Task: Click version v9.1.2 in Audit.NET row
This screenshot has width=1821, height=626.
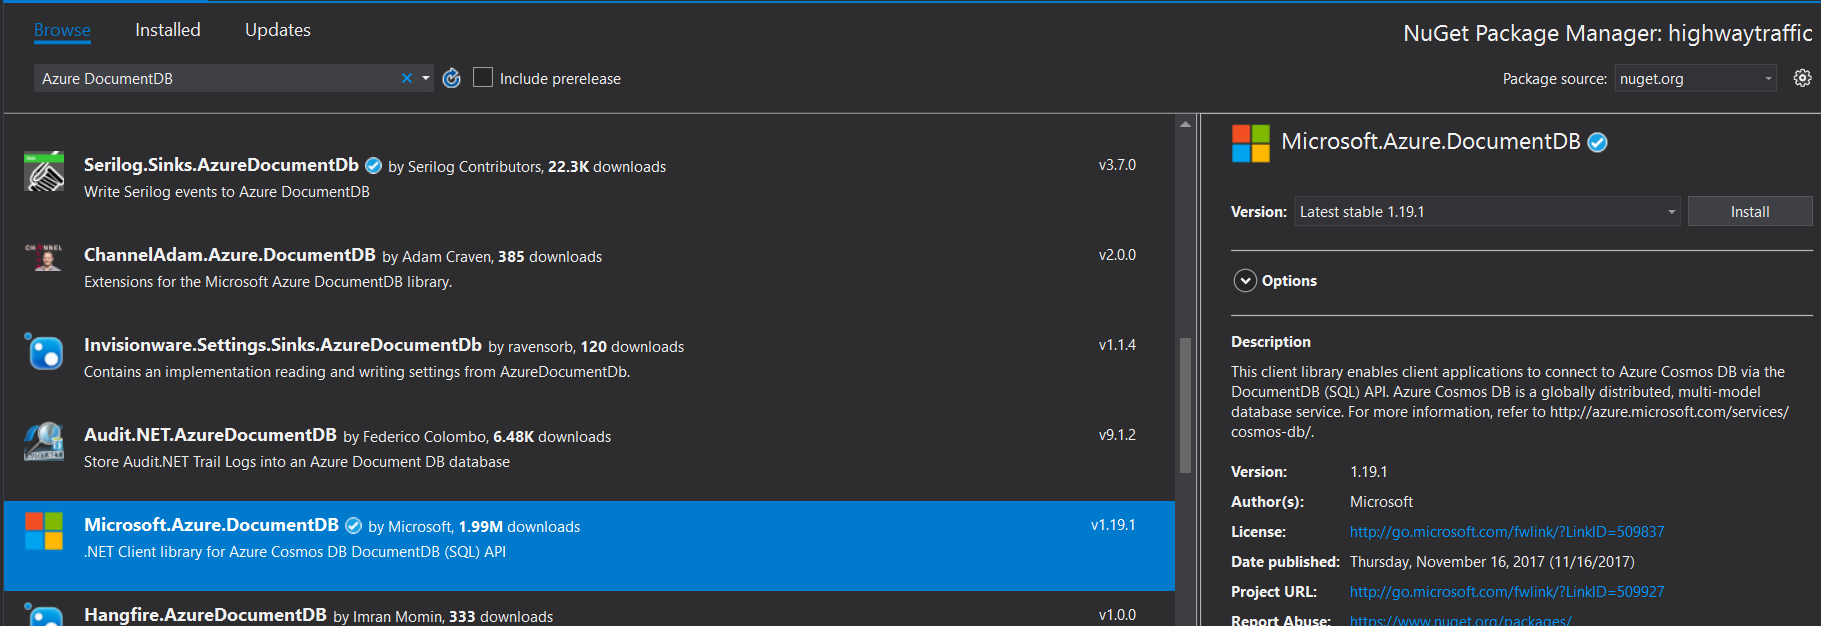Action: (1117, 435)
